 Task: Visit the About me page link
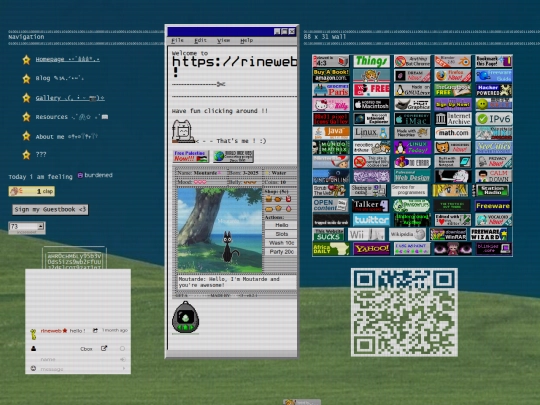66,136
